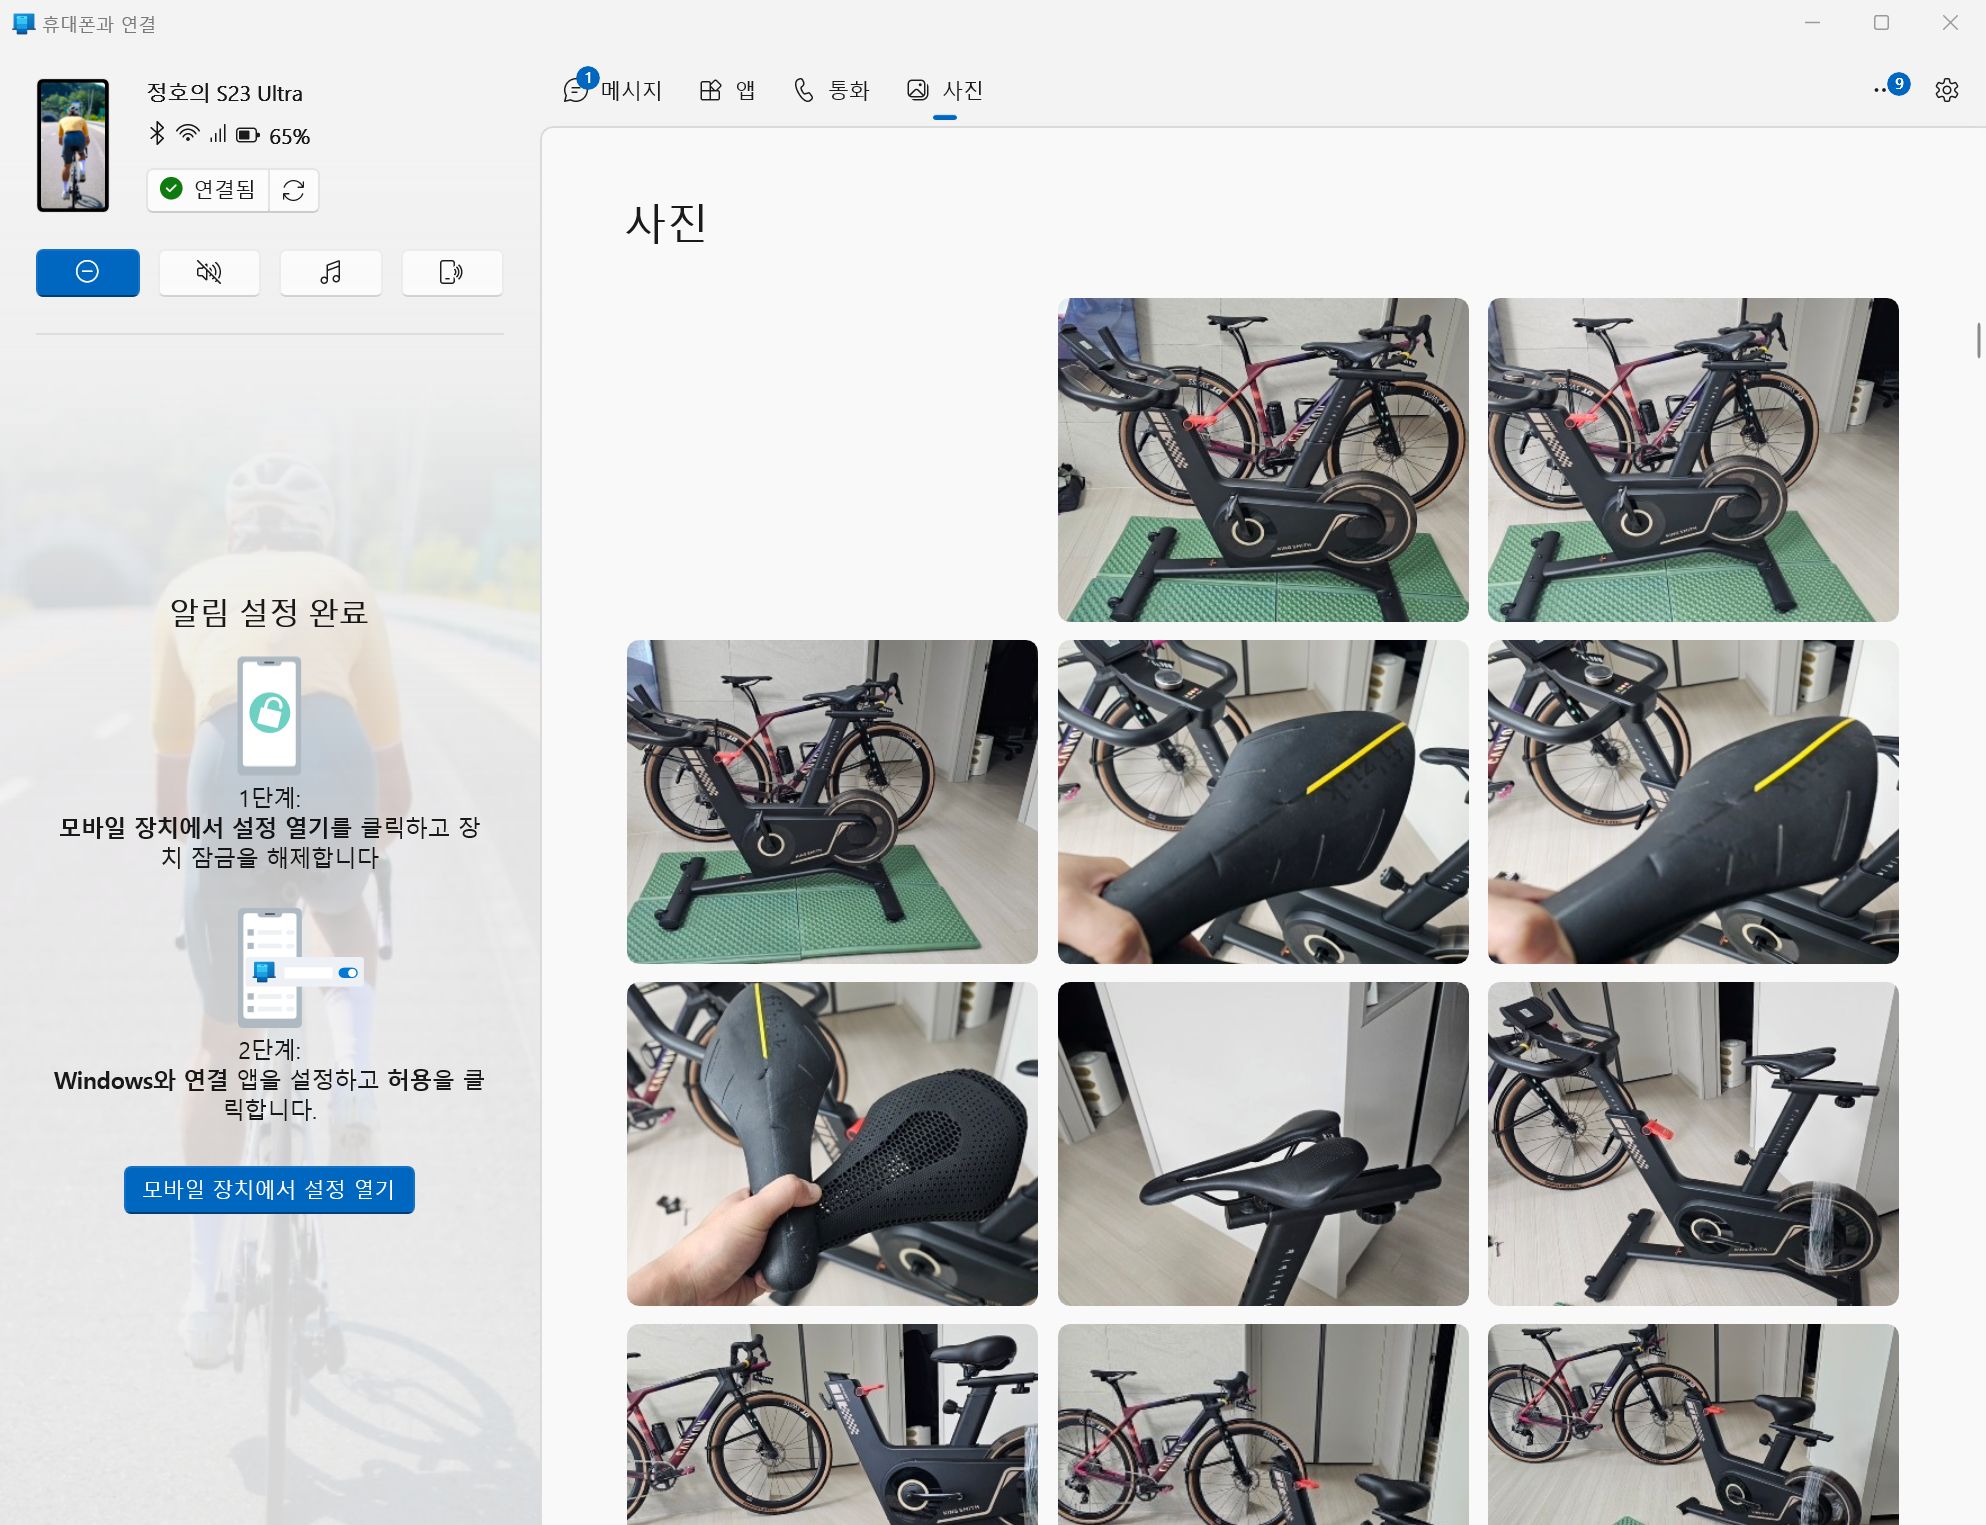Switch to the 앱 tab

pos(727,90)
